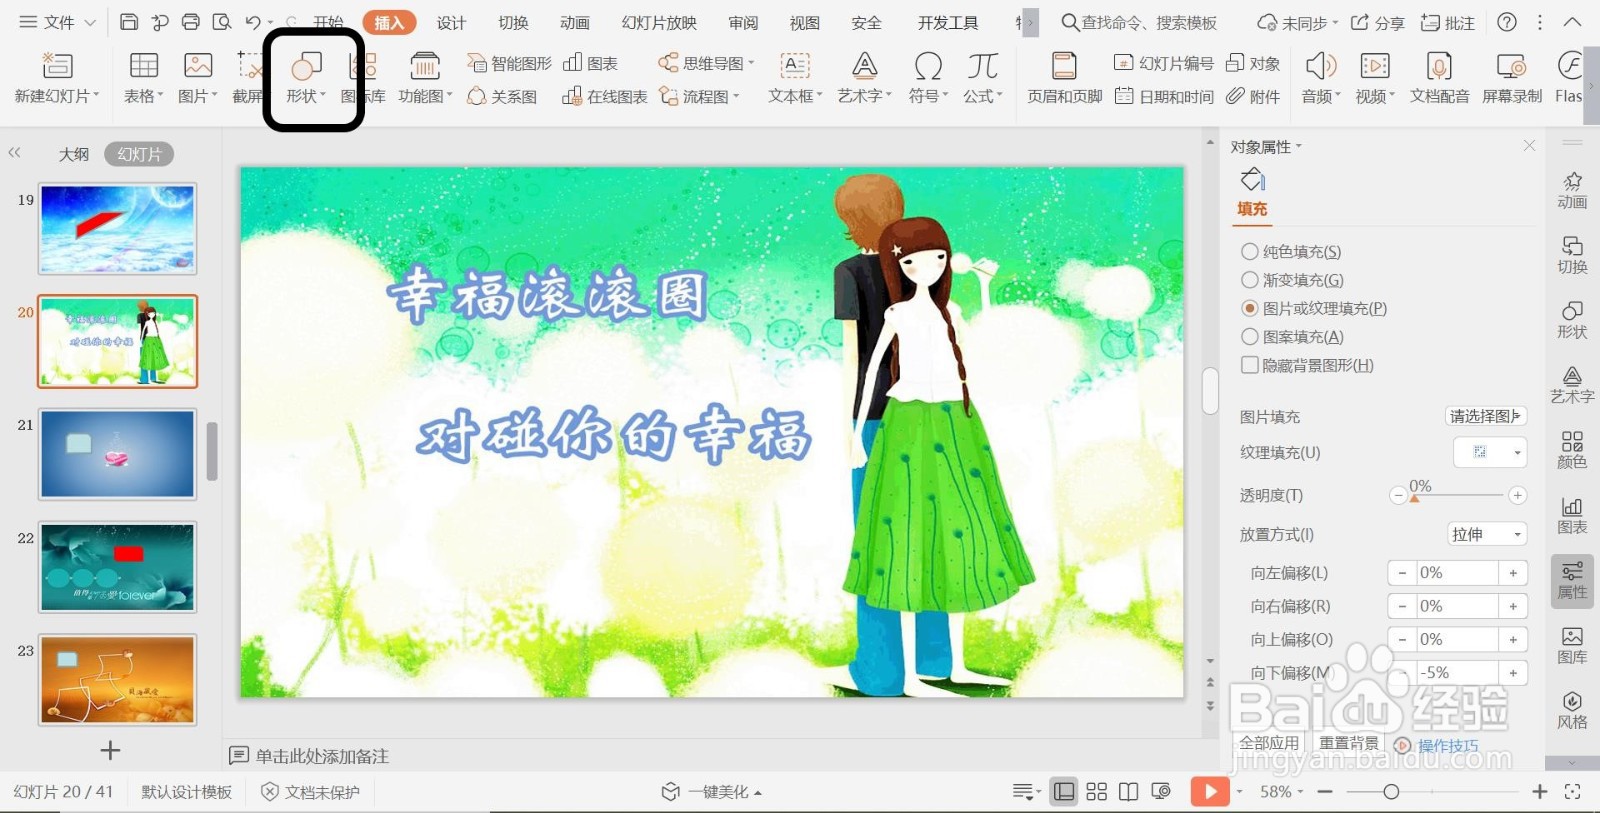
Task: Insert 视频 video
Action: click(1375, 78)
